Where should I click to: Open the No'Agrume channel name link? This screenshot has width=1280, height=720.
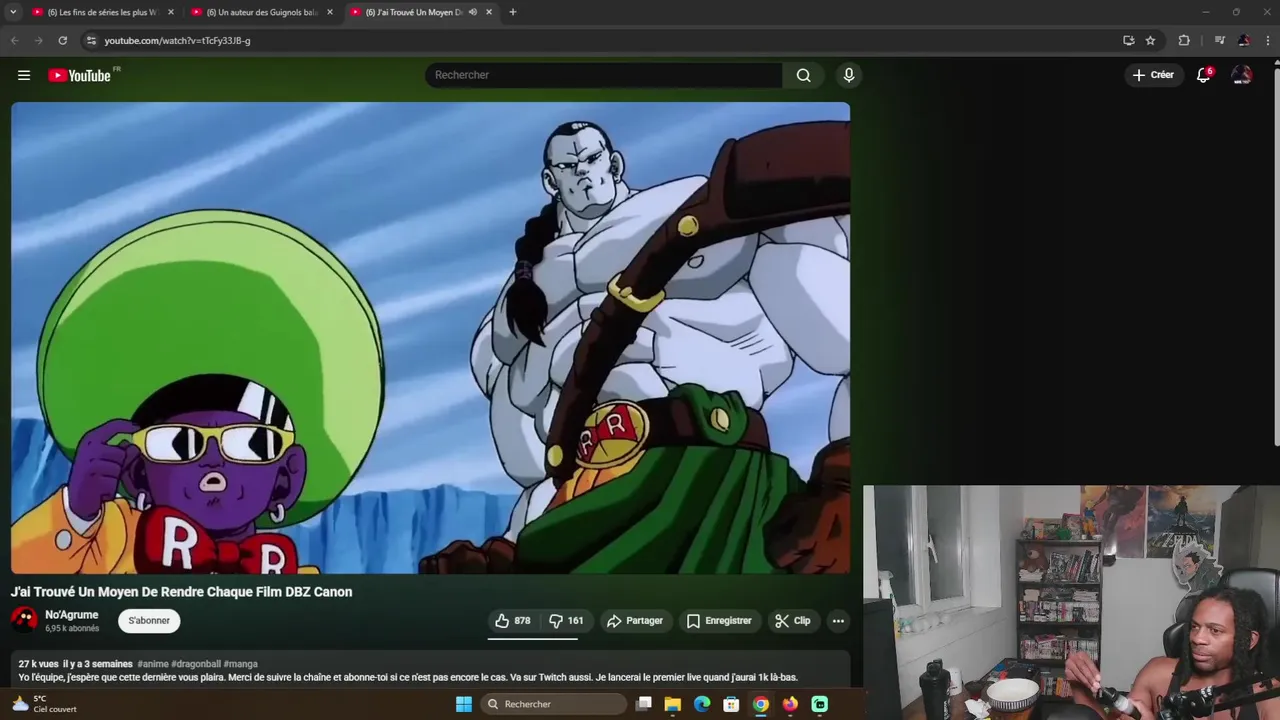pyautogui.click(x=72, y=615)
